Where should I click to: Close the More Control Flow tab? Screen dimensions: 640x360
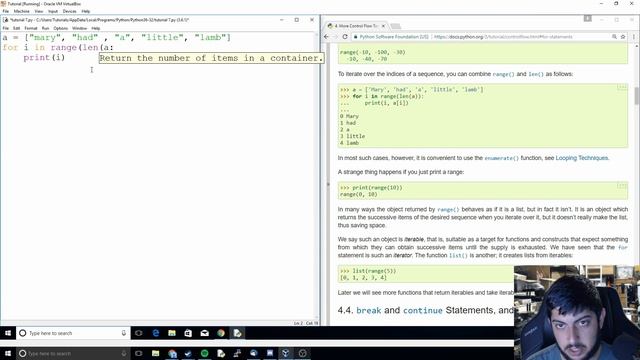(x=383, y=26)
